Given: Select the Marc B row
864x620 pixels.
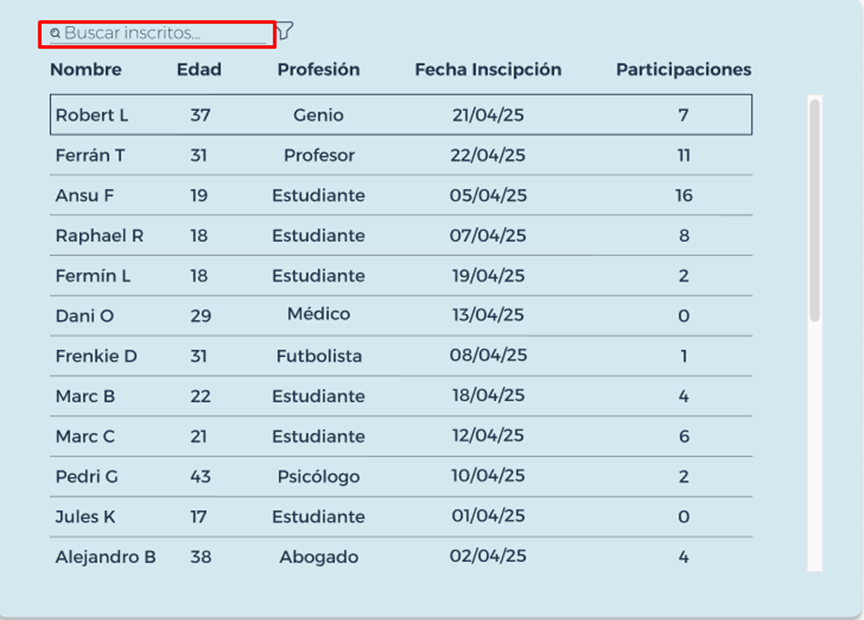Looking at the screenshot, I should click(x=401, y=396).
